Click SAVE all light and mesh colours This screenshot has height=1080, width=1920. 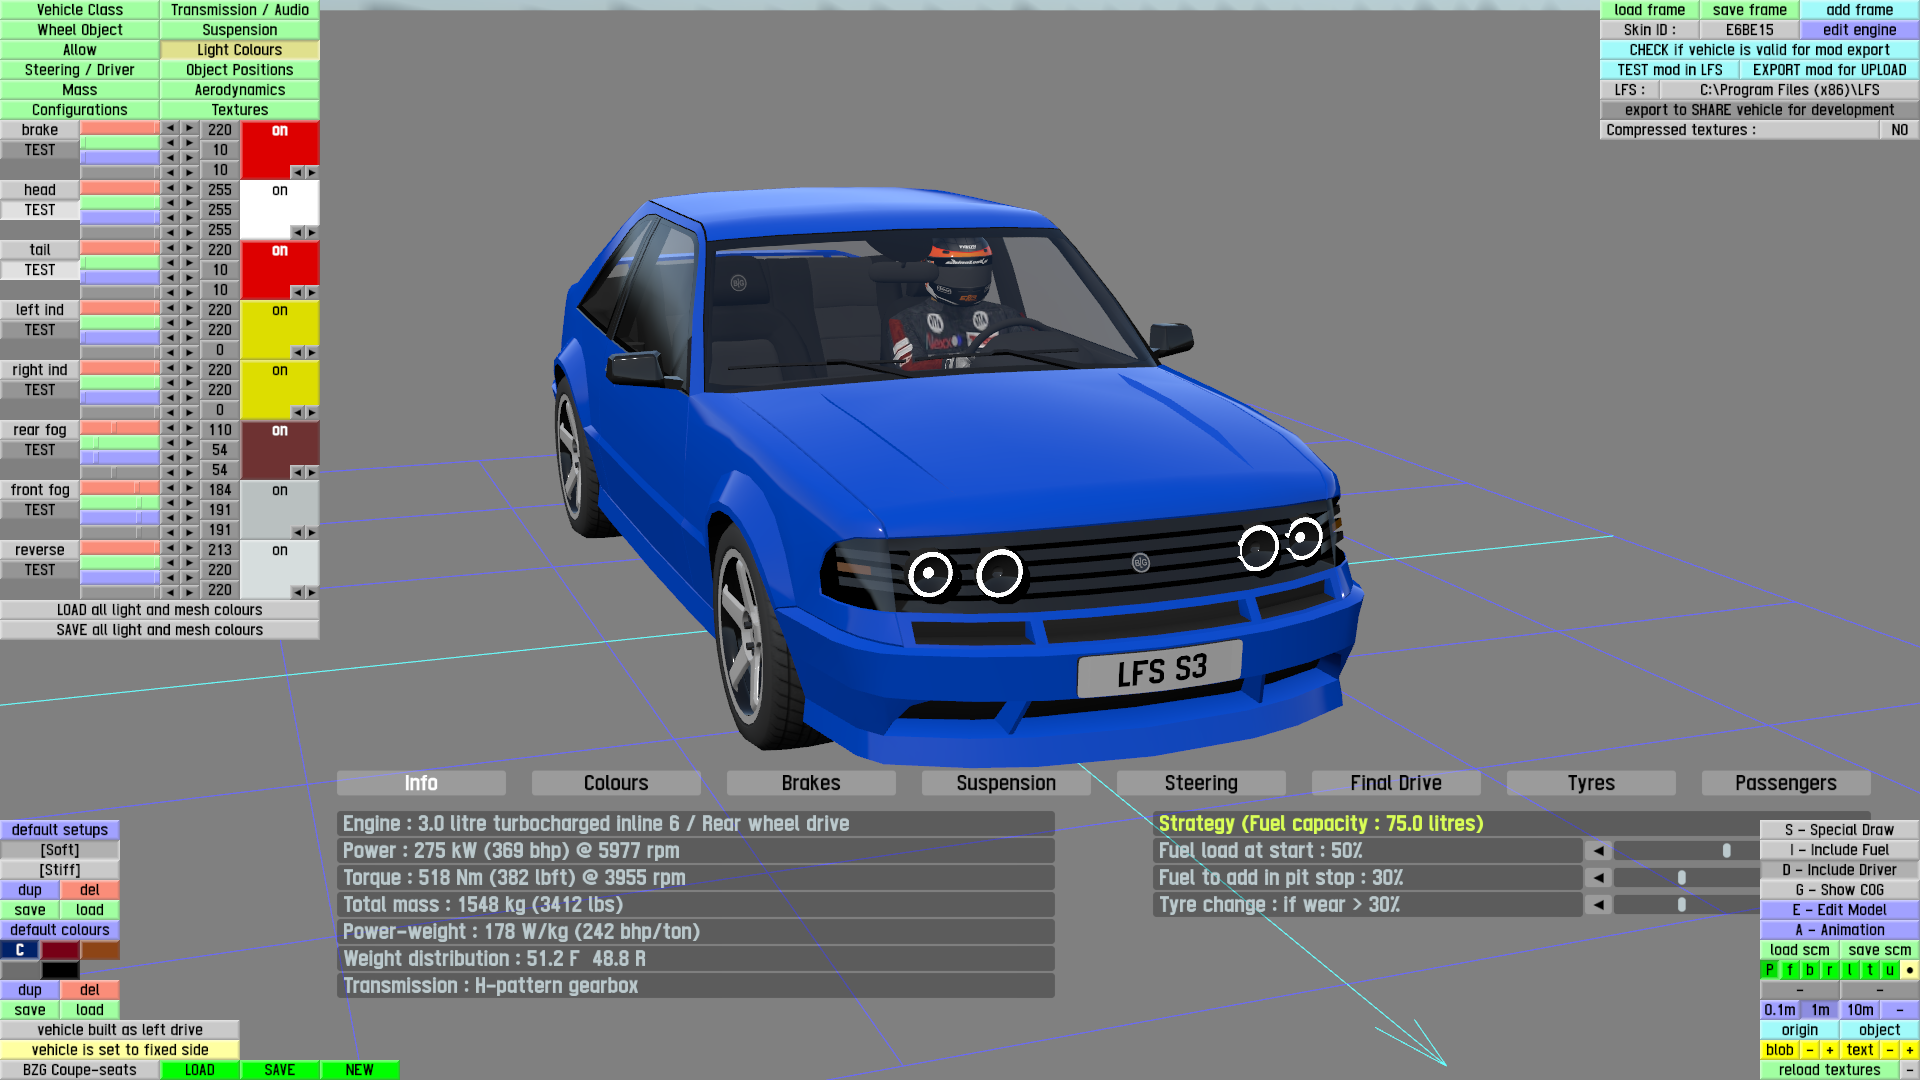coord(160,630)
